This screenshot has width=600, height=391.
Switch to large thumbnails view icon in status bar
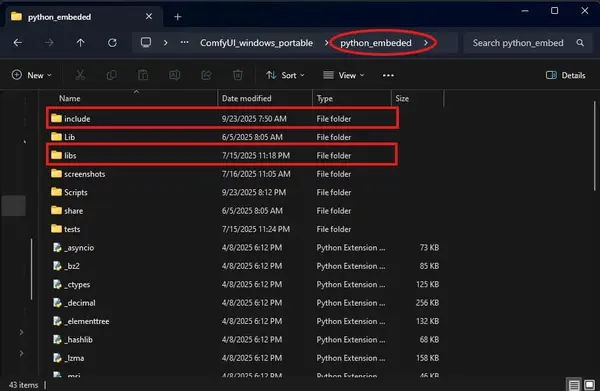(589, 384)
